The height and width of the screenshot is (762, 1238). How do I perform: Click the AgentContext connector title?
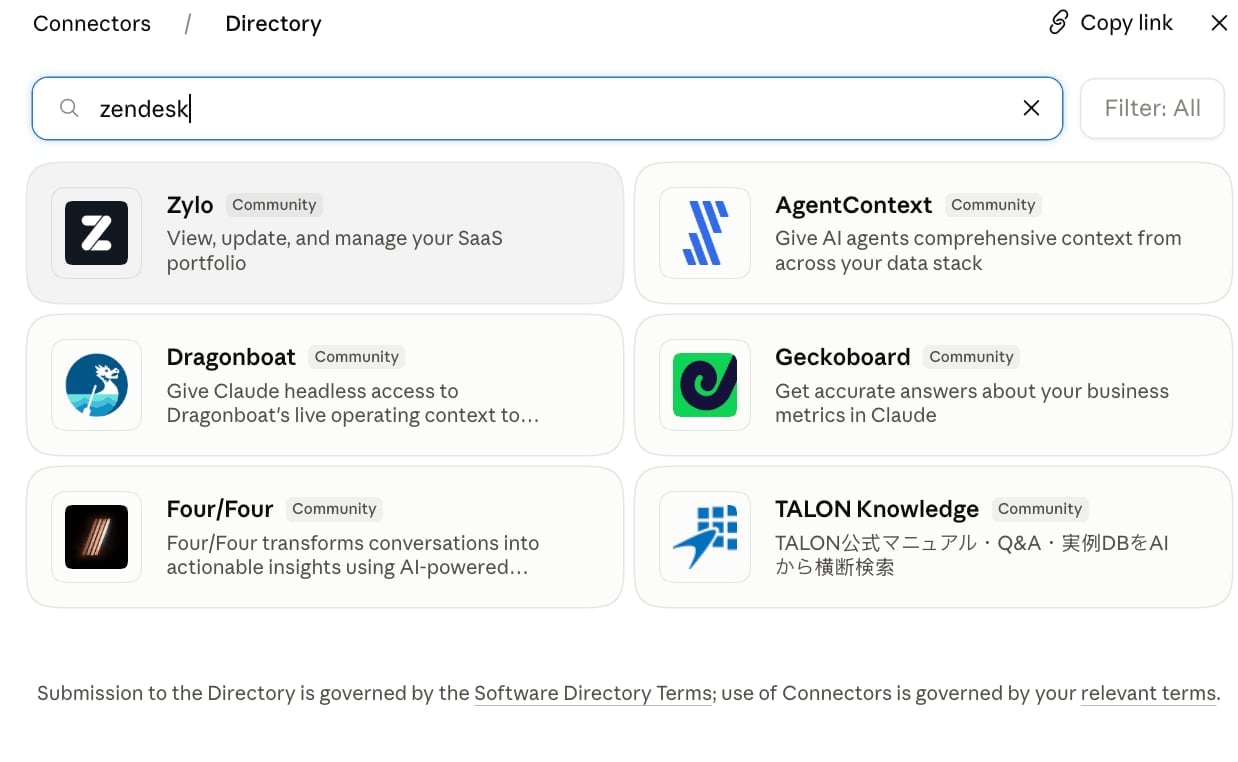[x=853, y=205]
